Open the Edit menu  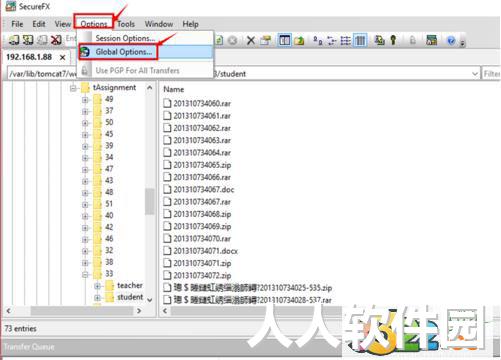[39, 24]
